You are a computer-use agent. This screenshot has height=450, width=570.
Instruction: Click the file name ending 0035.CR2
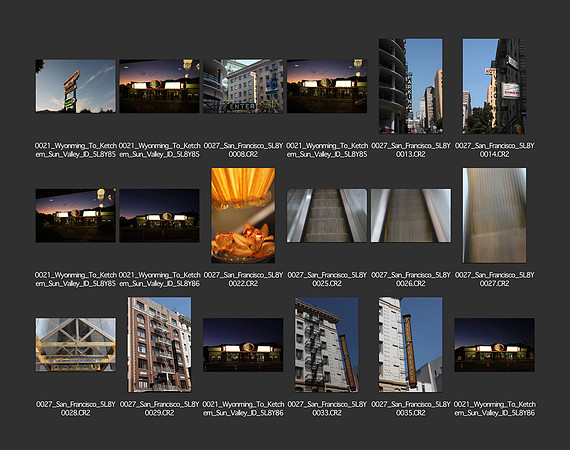411,409
